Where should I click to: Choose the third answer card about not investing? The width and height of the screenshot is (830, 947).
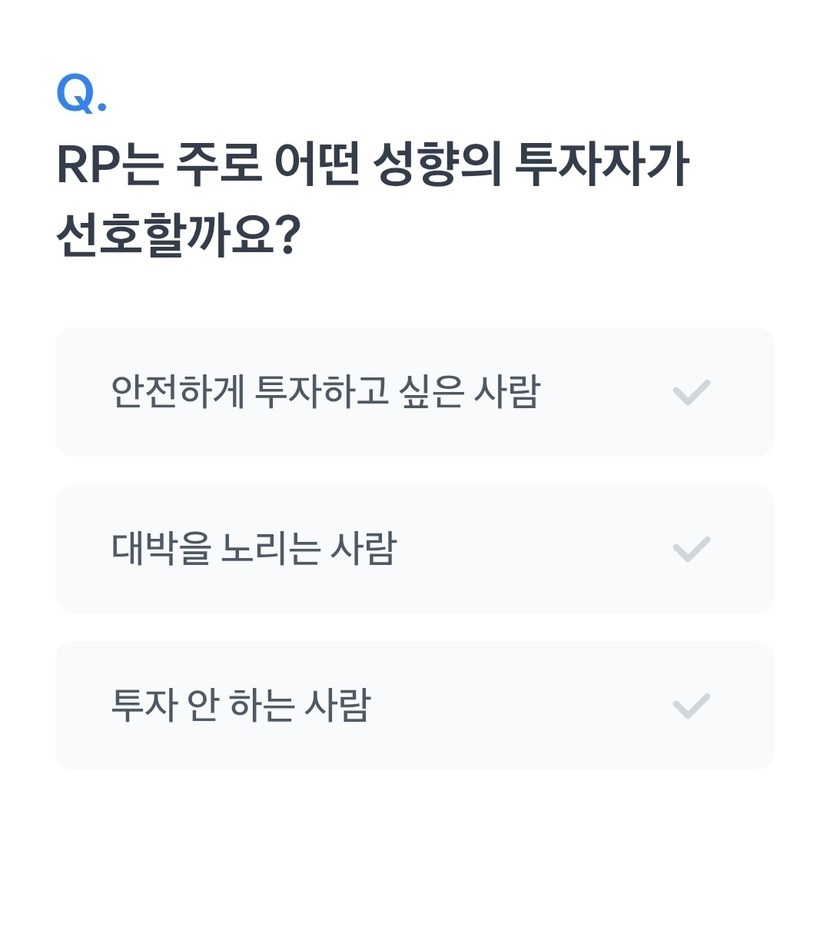(x=414, y=706)
